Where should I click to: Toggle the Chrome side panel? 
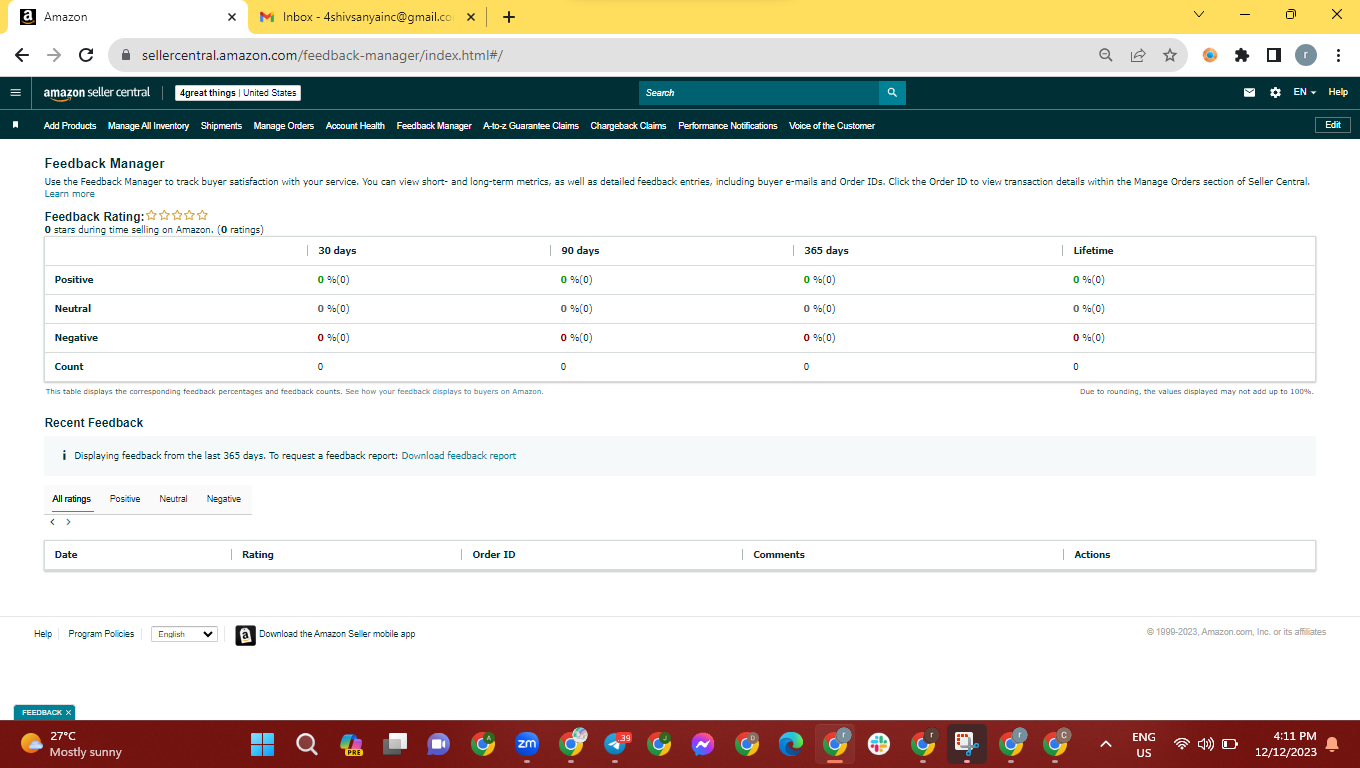[1274, 55]
